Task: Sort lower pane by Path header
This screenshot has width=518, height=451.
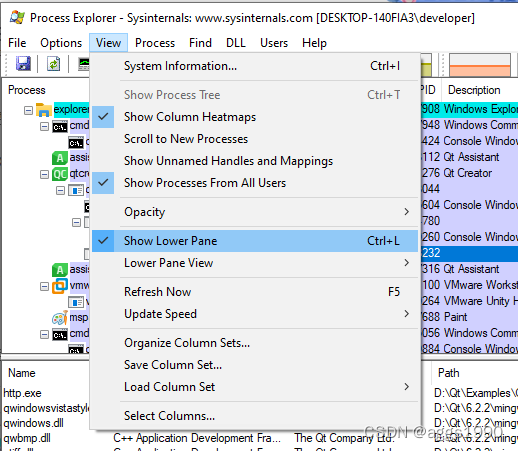Action: (x=448, y=373)
